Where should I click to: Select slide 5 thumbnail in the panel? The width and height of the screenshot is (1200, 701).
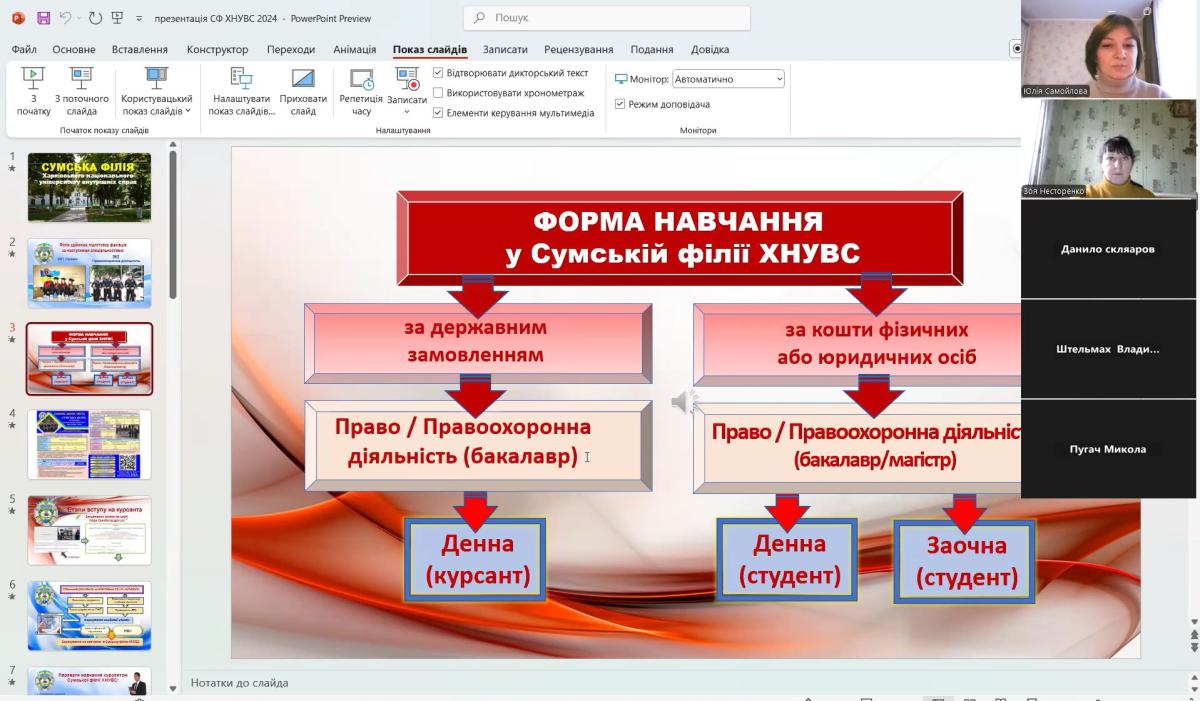pos(90,530)
